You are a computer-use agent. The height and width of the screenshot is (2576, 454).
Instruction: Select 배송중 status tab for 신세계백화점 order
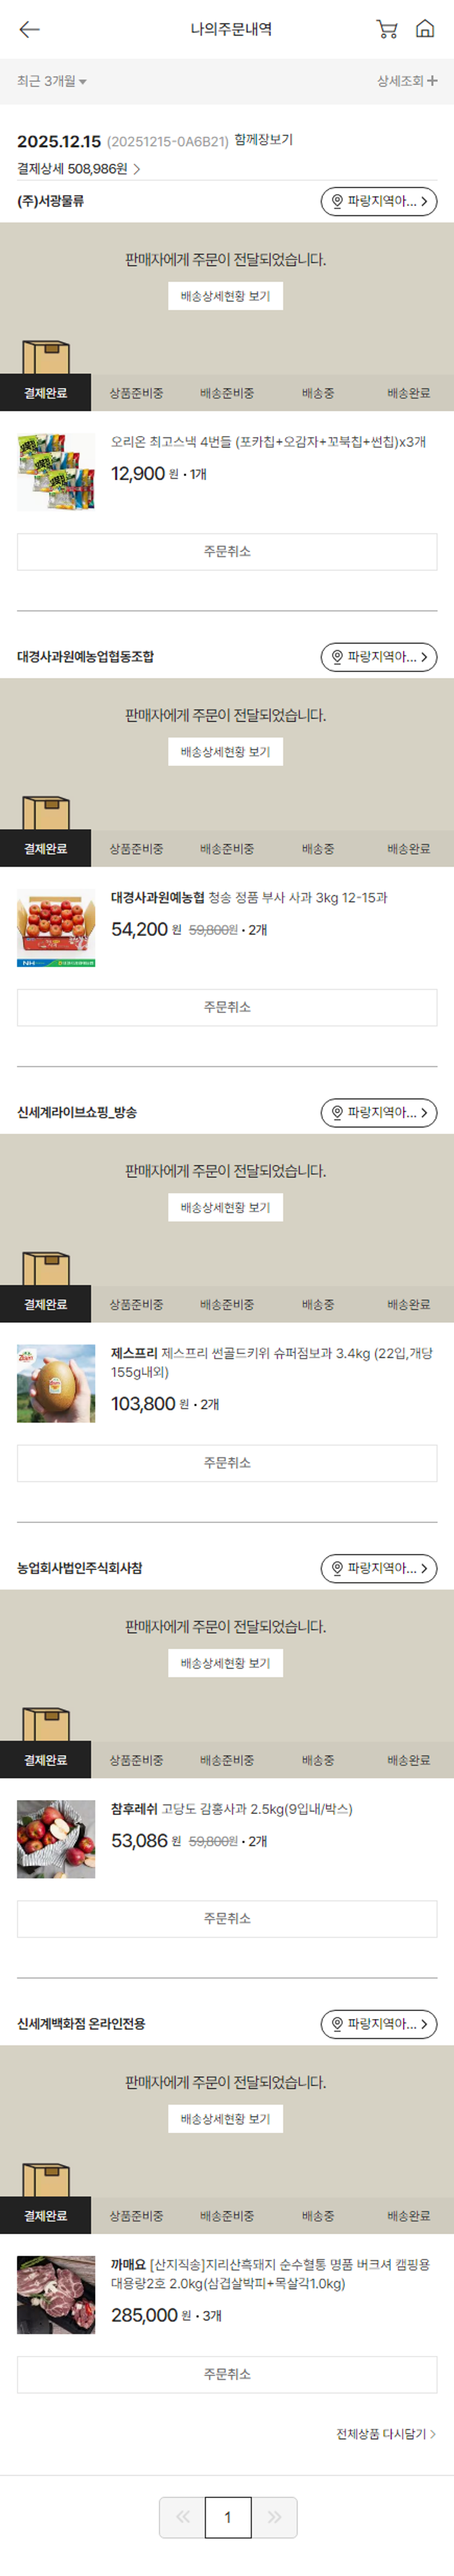click(x=318, y=2215)
